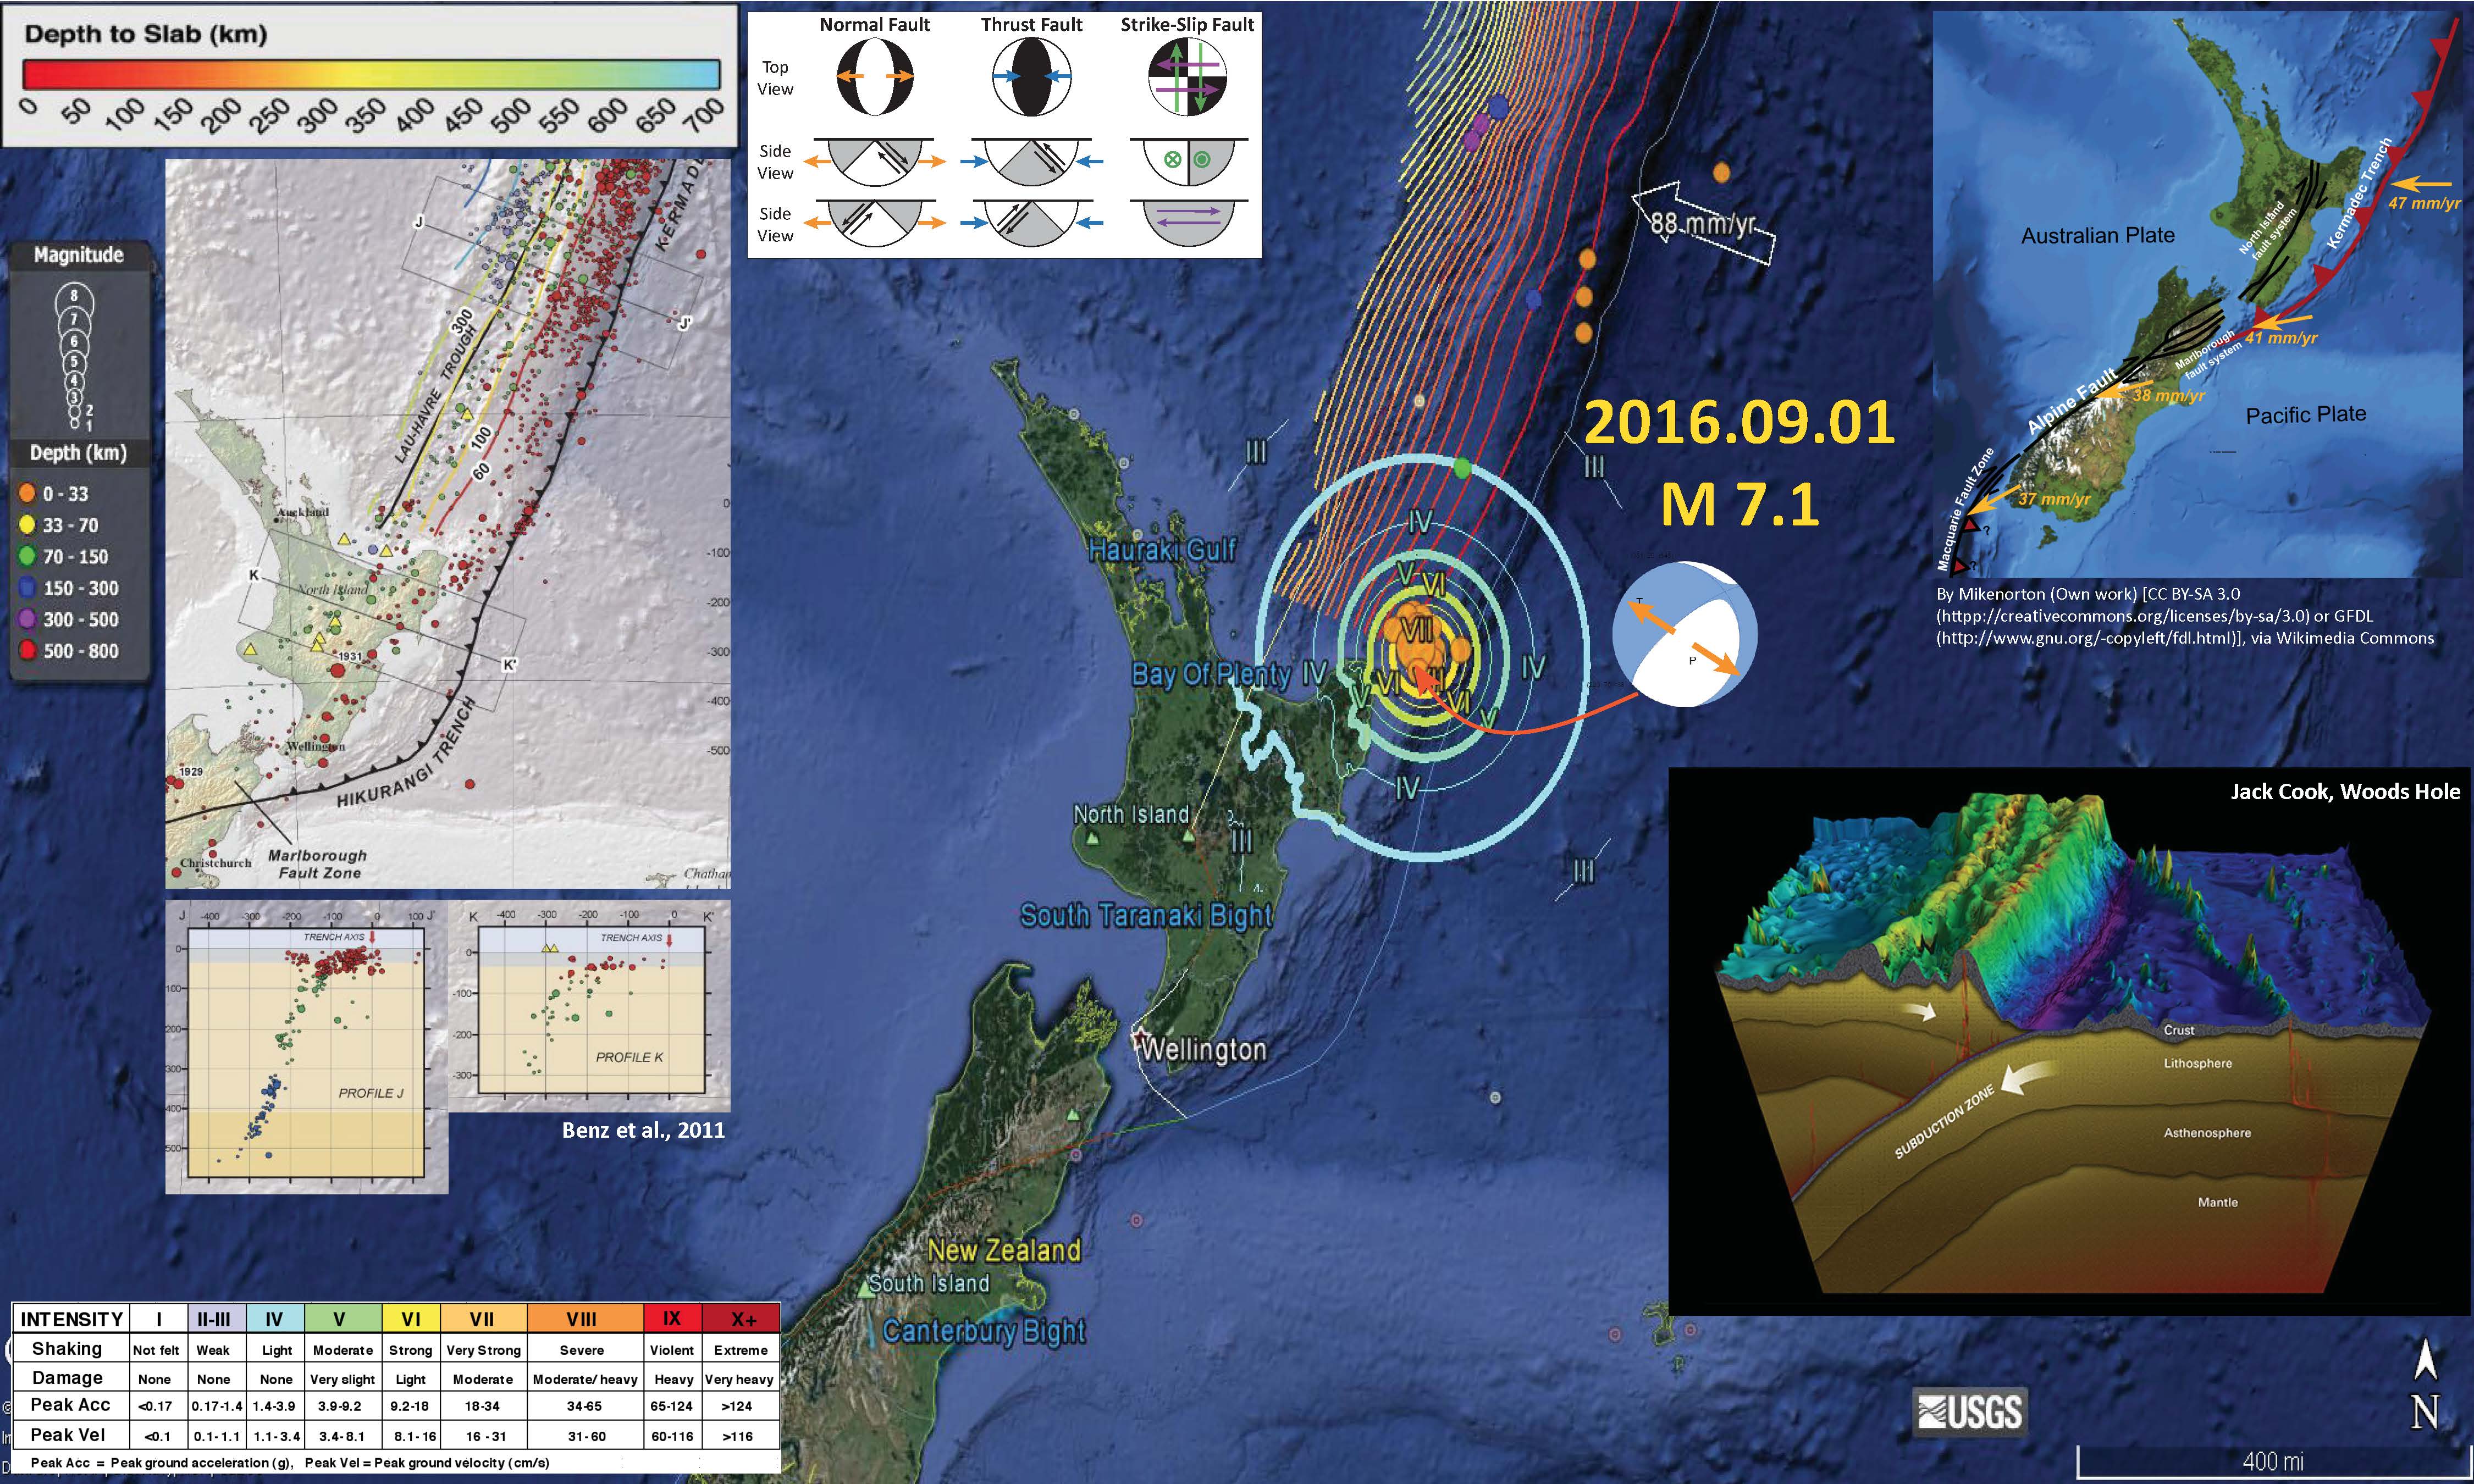
Task: Select the orange 0 - 33 depth dot
Action: click(x=28, y=493)
